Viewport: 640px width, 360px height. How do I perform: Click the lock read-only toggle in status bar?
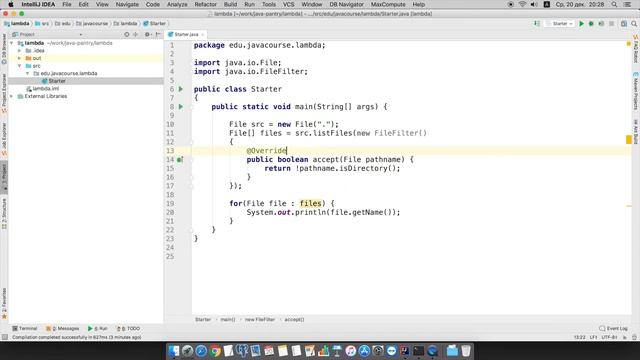pos(624,338)
